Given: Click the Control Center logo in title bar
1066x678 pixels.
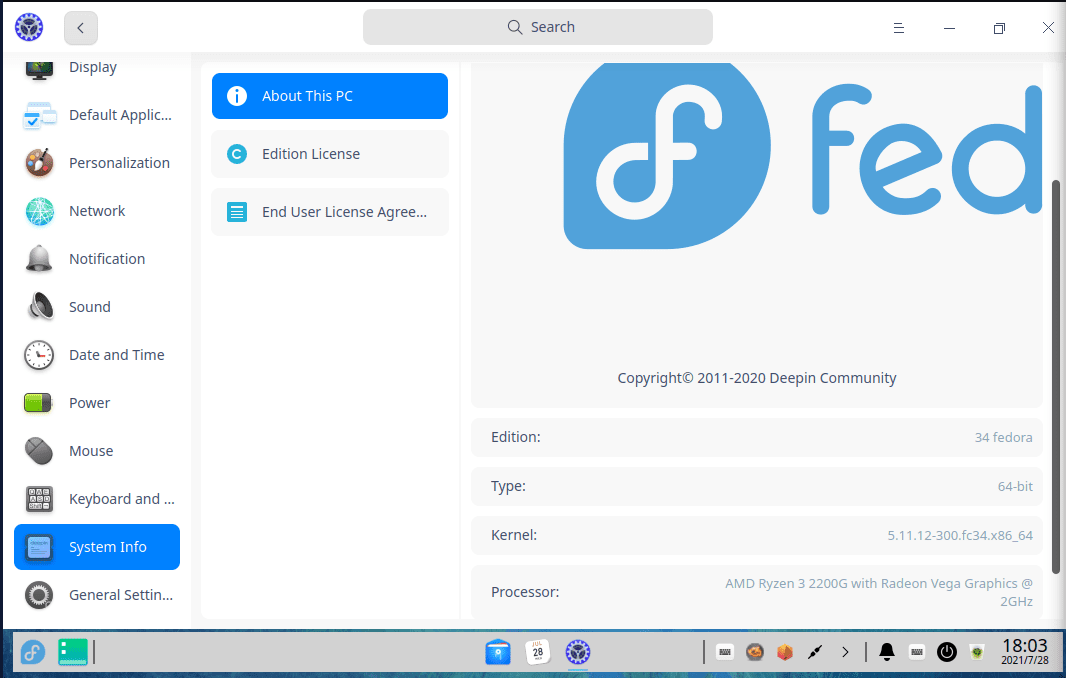Looking at the screenshot, I should tap(29, 27).
